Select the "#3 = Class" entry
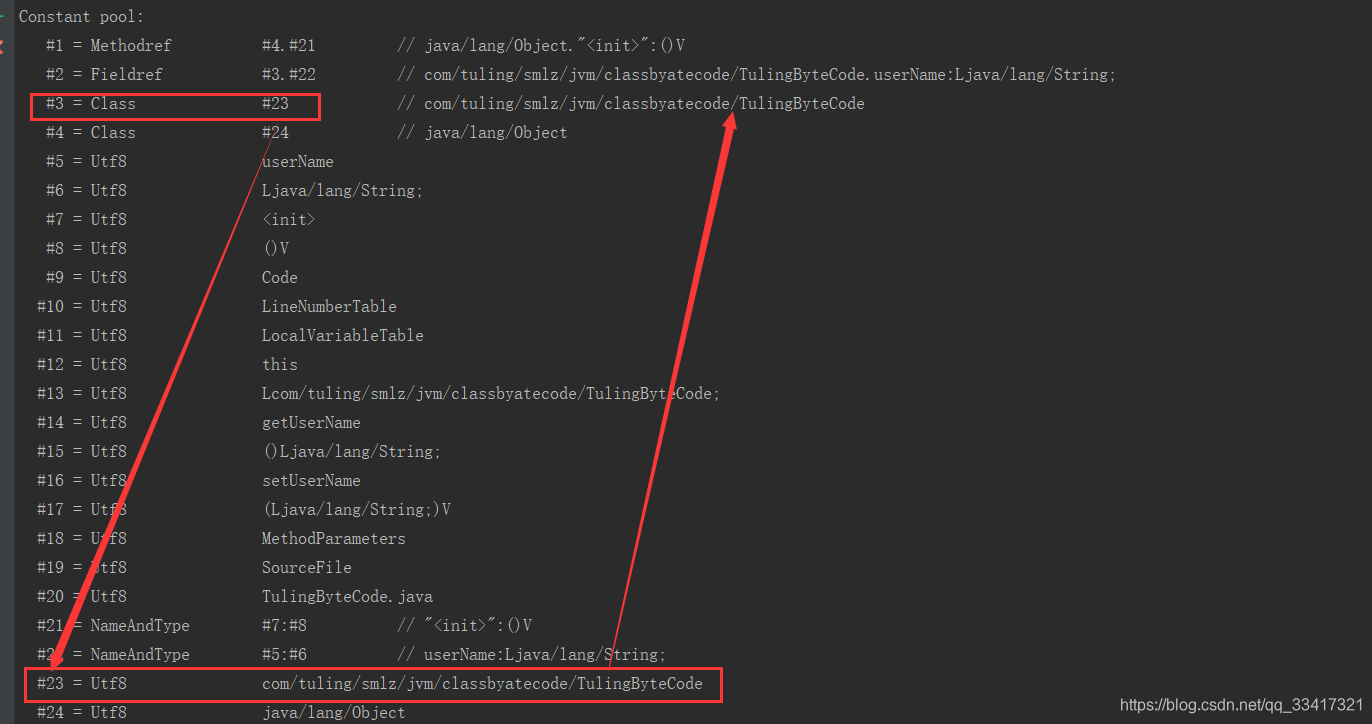 point(90,104)
